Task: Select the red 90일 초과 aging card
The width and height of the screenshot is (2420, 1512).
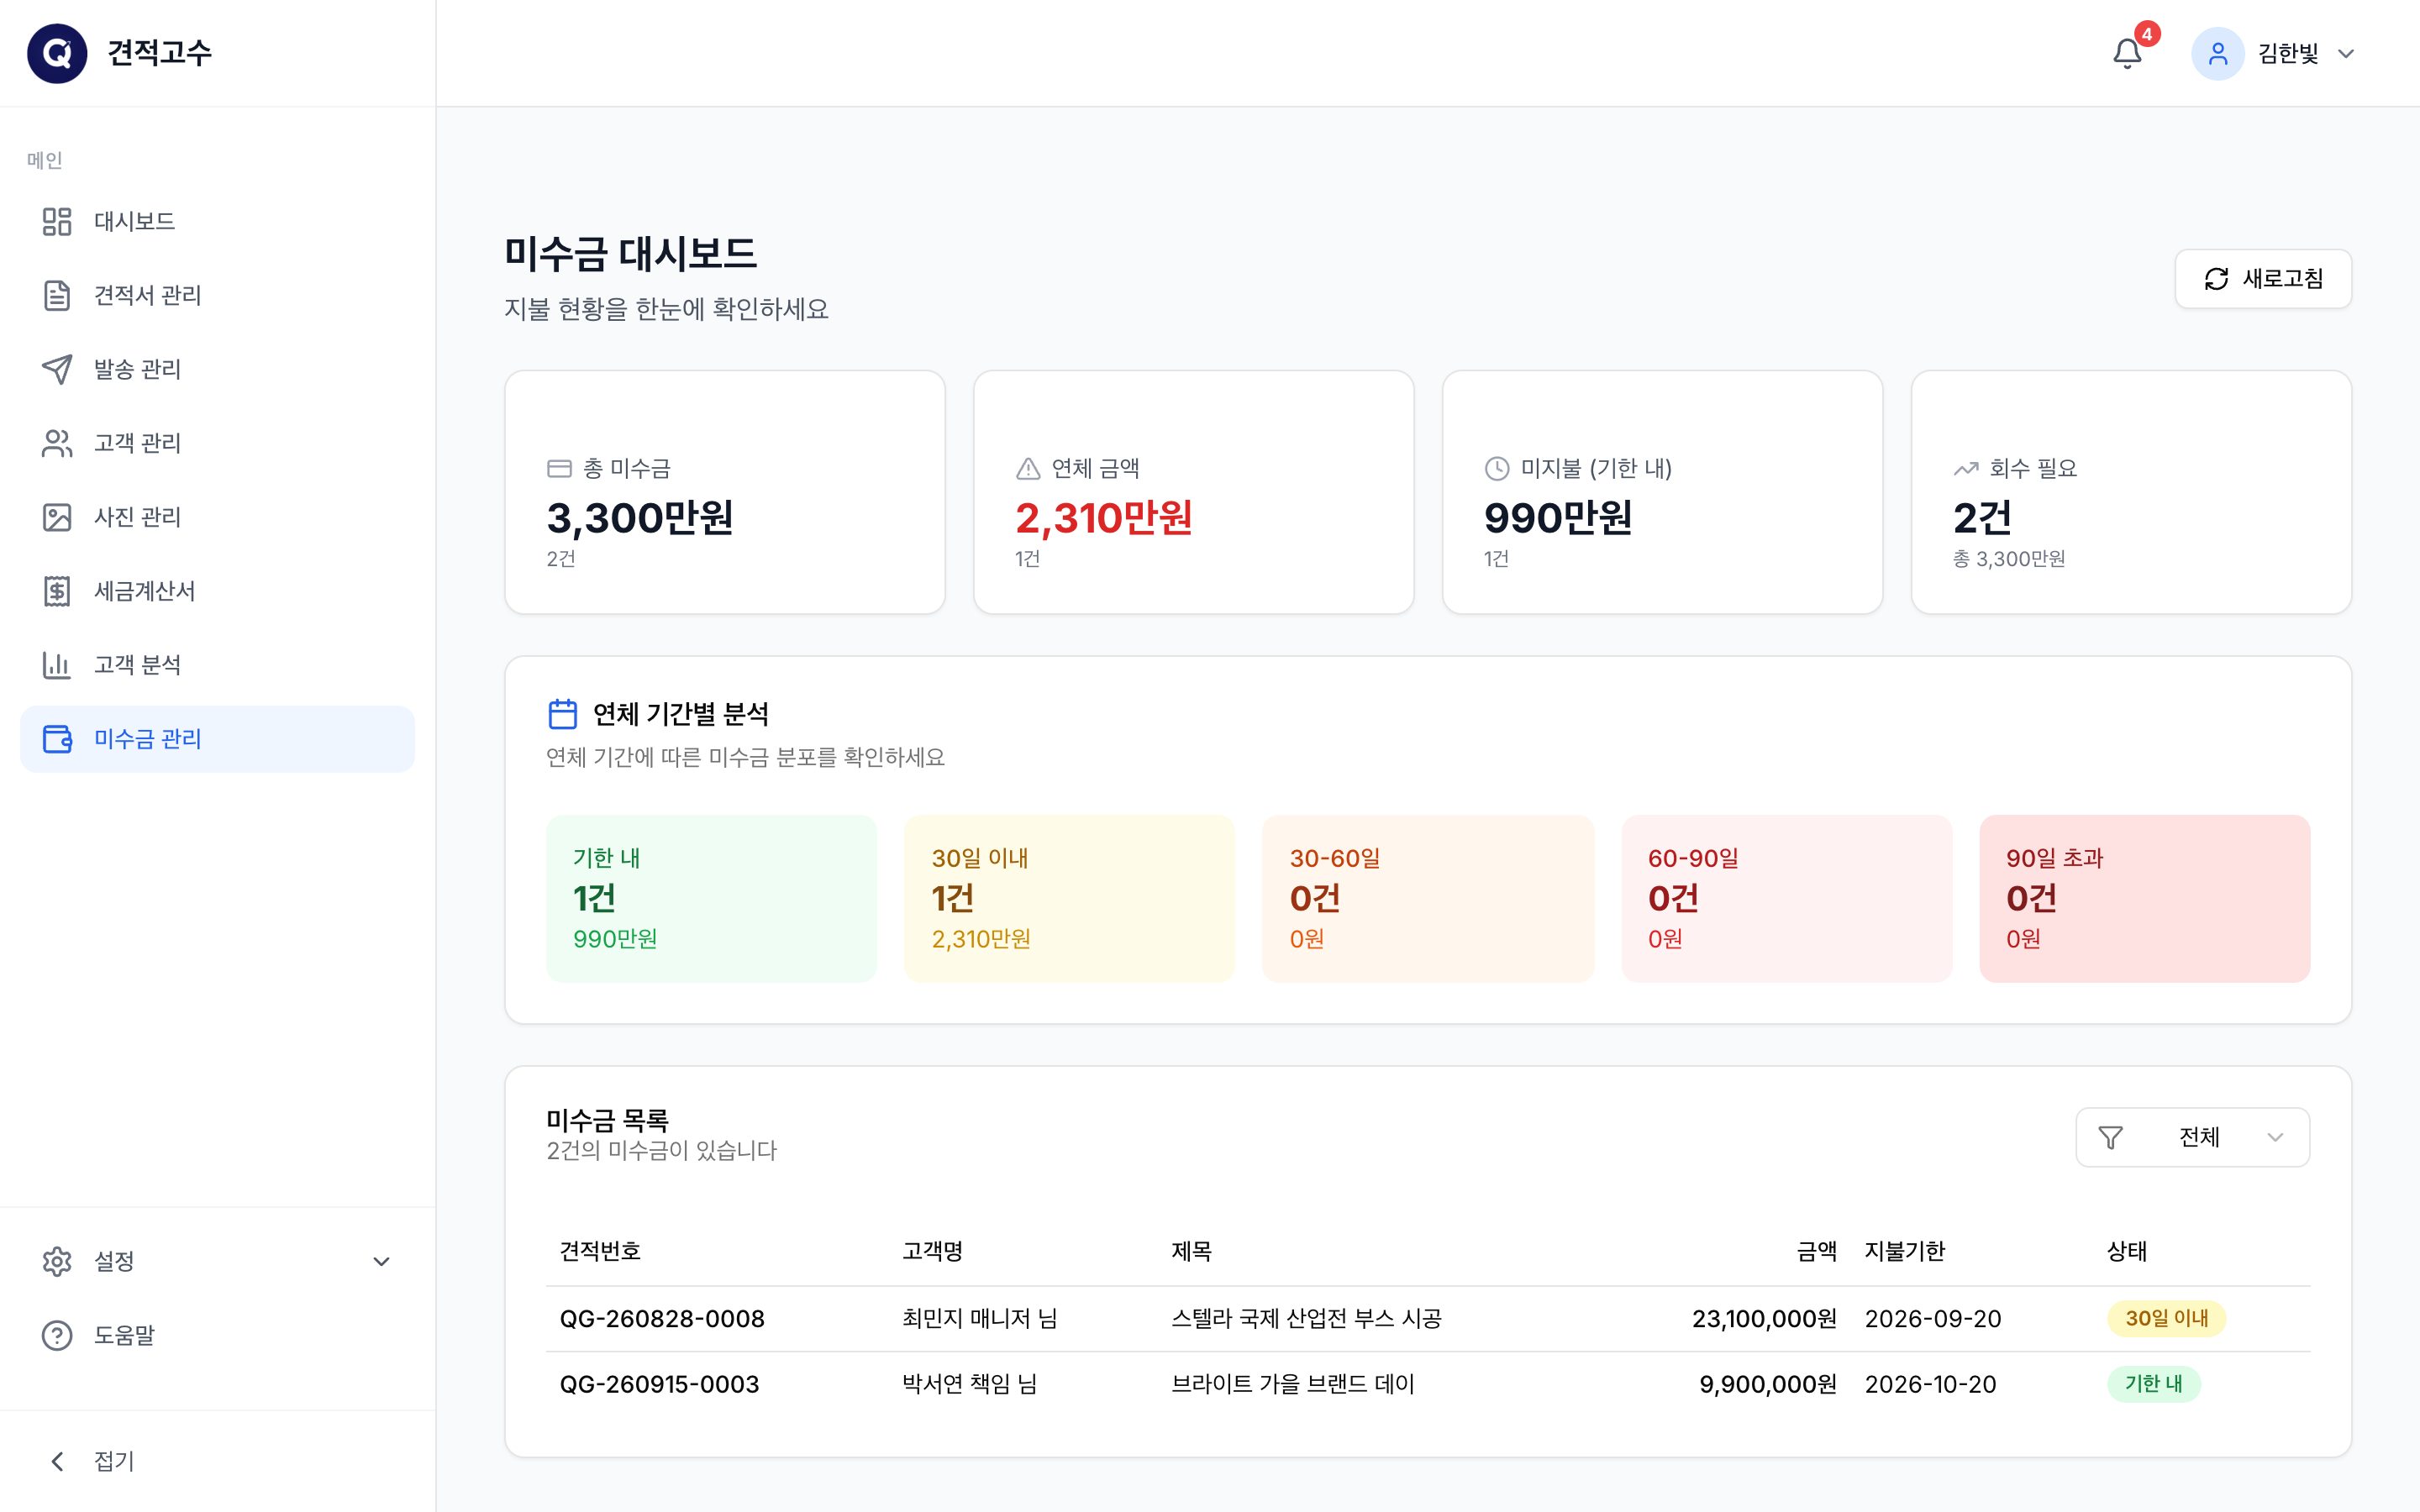Action: tap(2144, 898)
